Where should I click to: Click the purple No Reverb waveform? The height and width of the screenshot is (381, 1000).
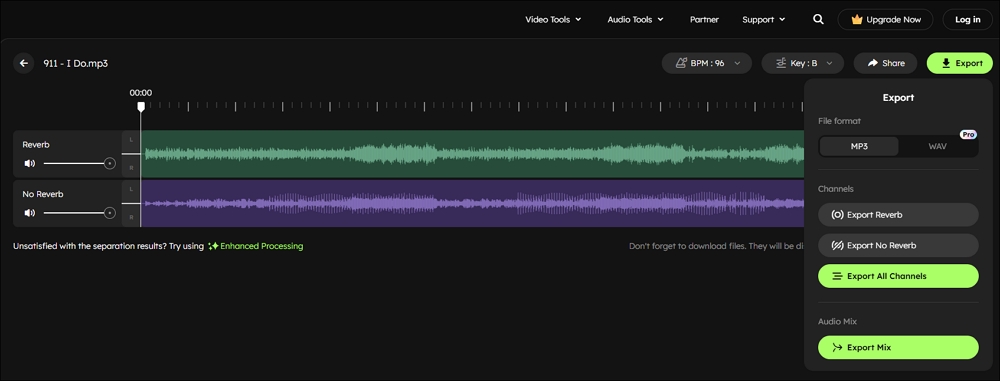click(472, 204)
